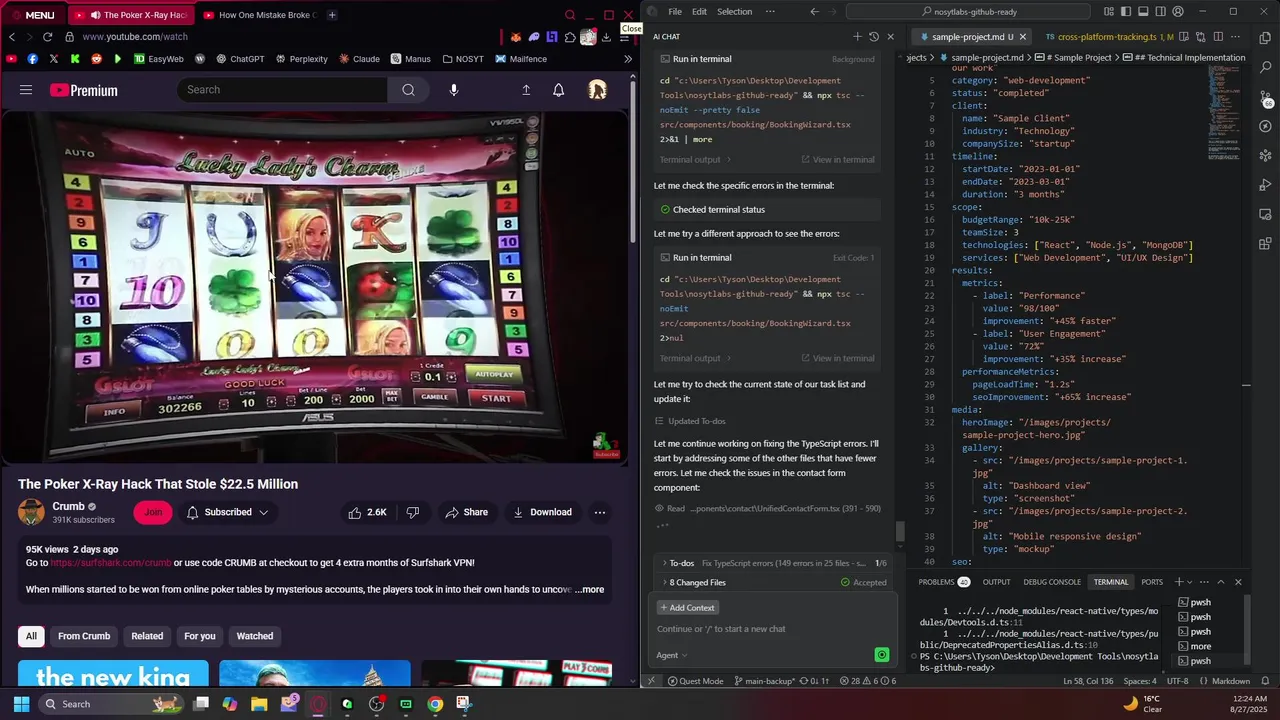This screenshot has width=1280, height=720.
Task: Open new terminal launch profile dropdown
Action: 1191,582
